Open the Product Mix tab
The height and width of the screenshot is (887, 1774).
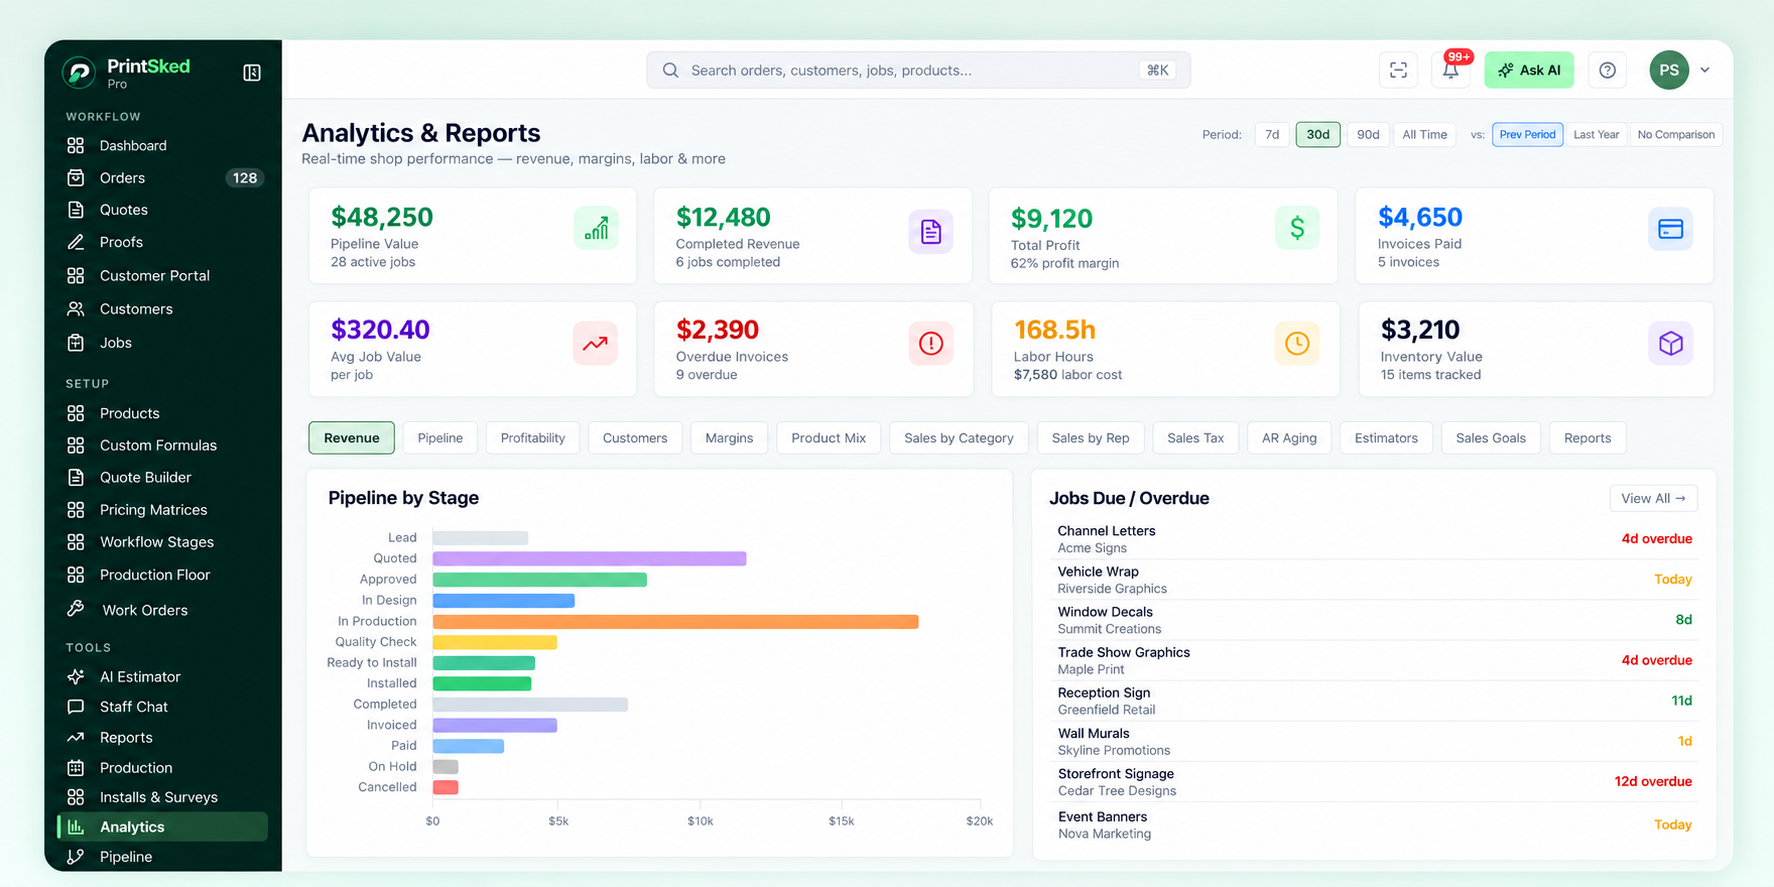click(x=829, y=438)
